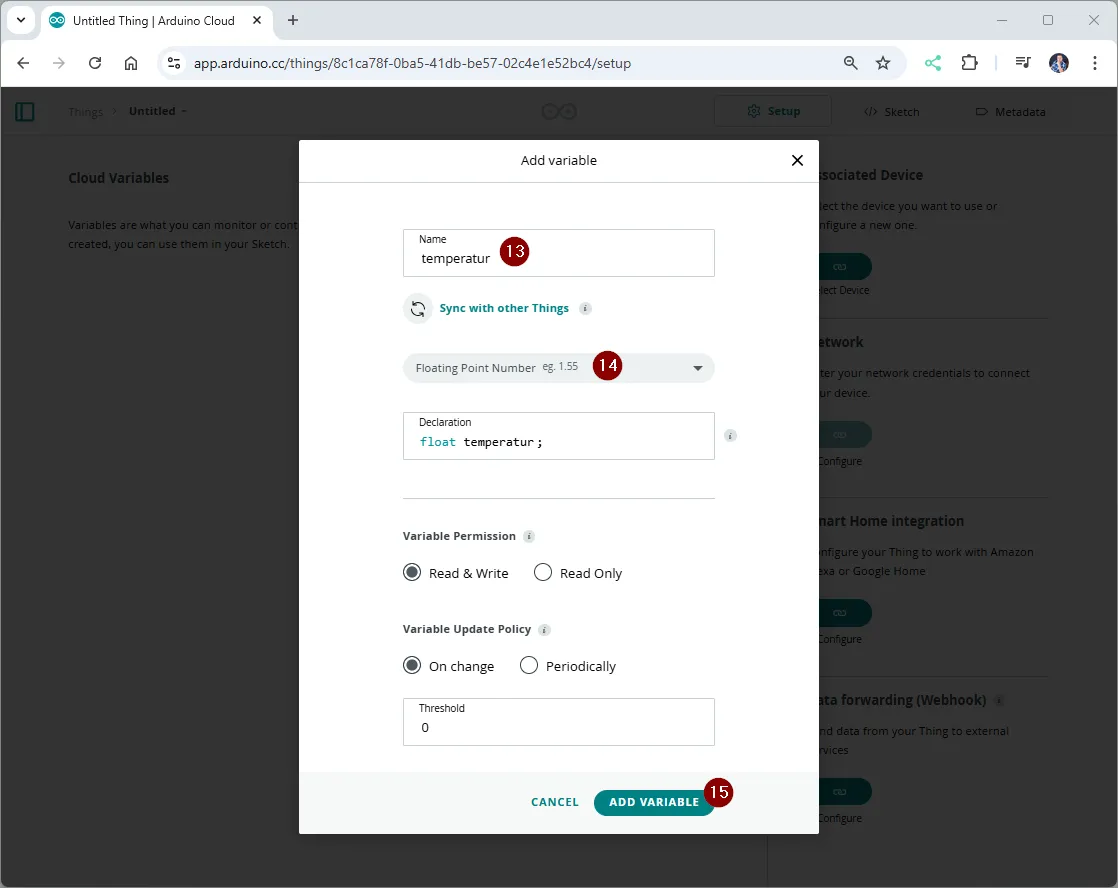Open the browser Extensions puzzle icon
The height and width of the screenshot is (888, 1118).
(x=969, y=63)
